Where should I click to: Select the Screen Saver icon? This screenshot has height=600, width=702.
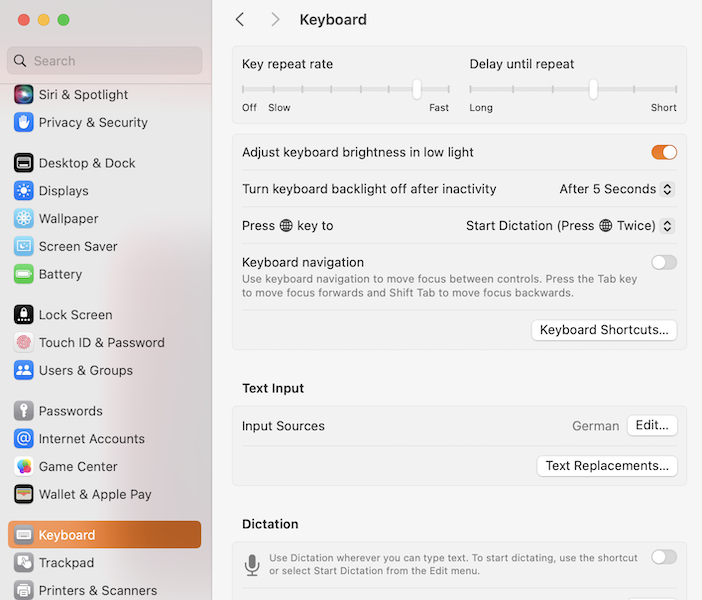click(23, 246)
